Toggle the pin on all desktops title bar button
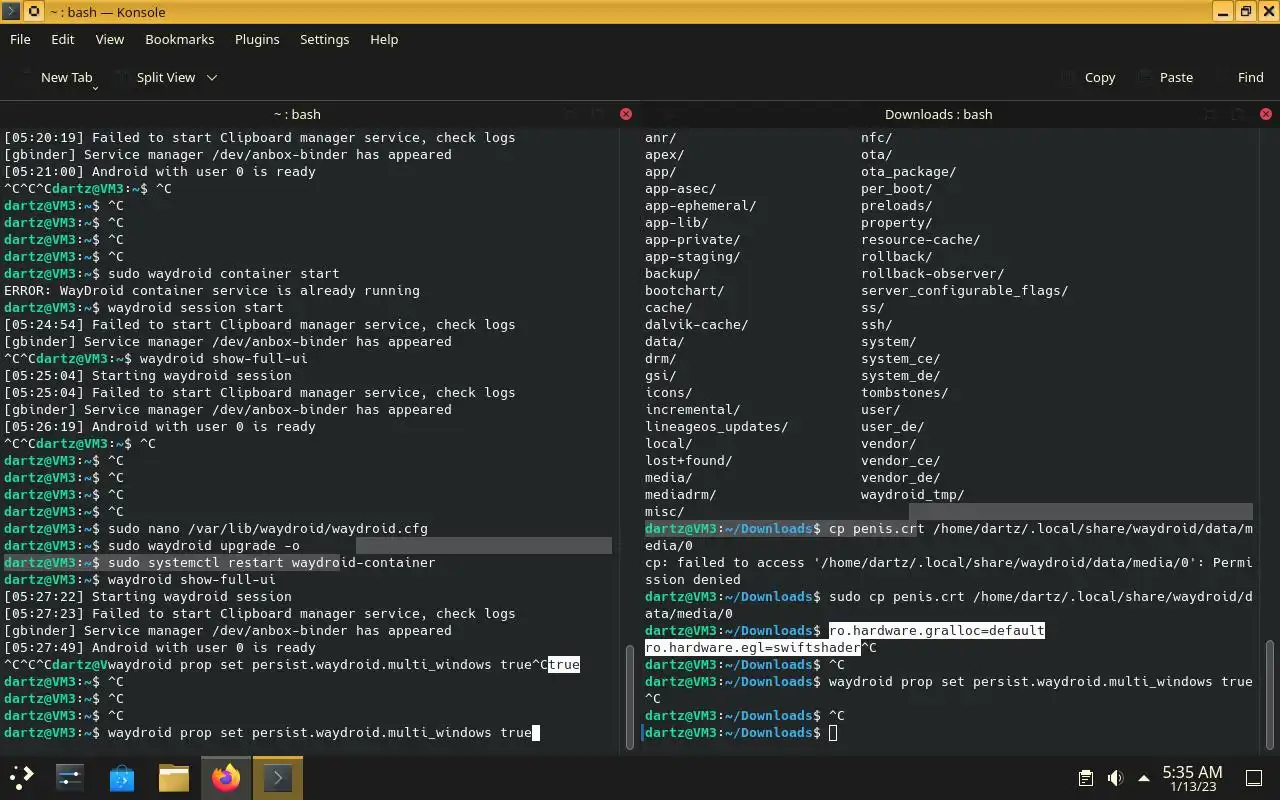The image size is (1280, 800). tap(33, 12)
